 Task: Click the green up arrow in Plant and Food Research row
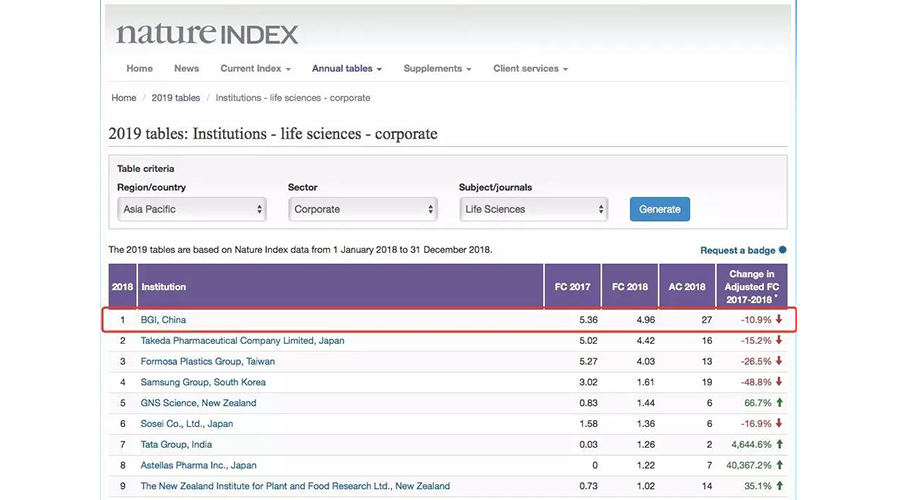779,485
